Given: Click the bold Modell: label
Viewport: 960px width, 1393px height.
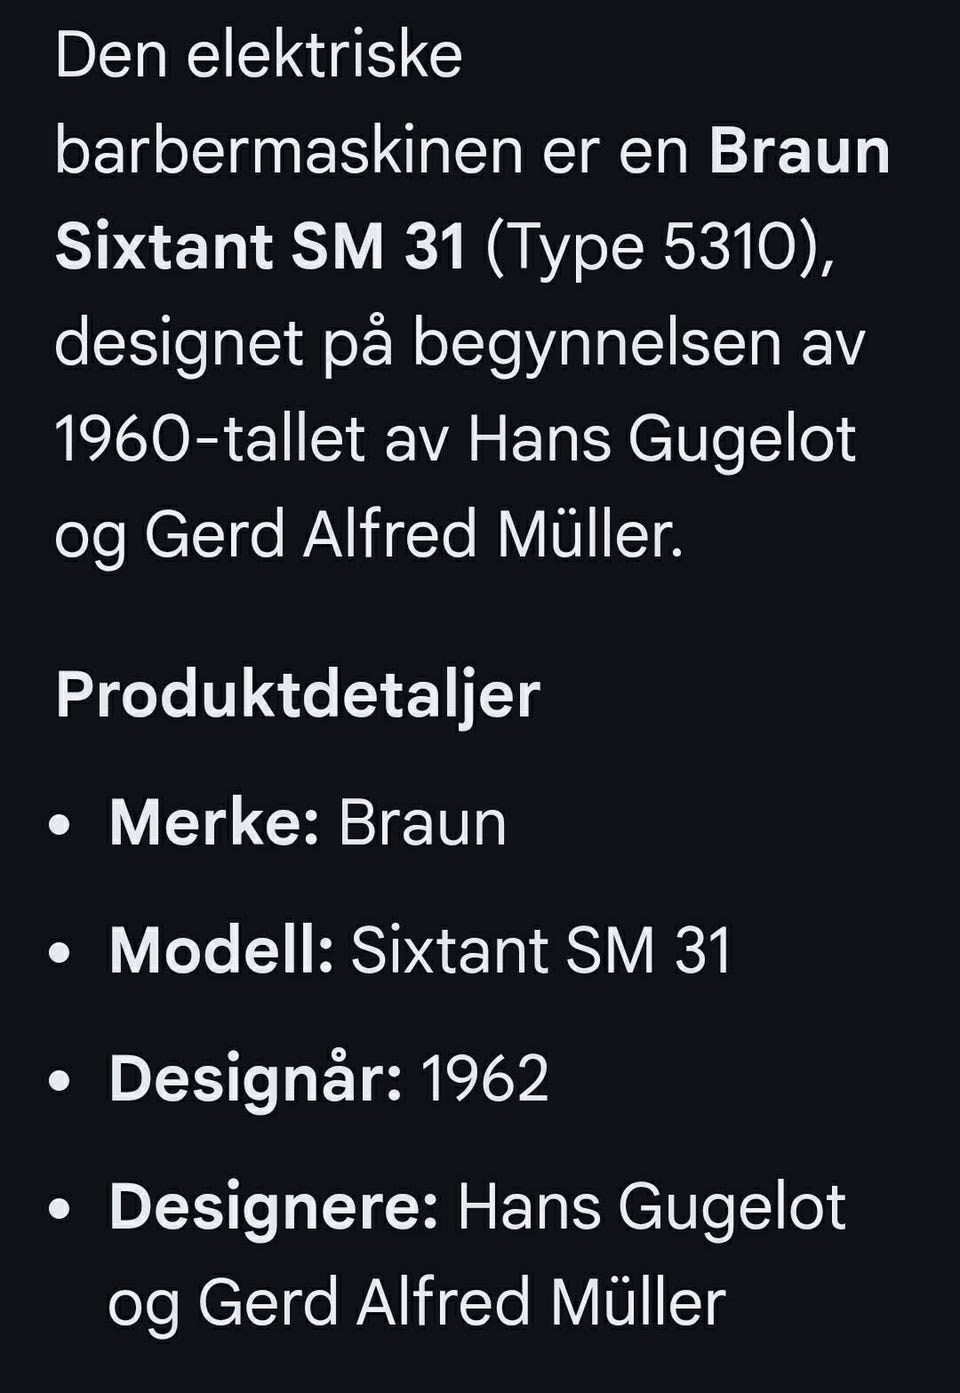Looking at the screenshot, I should 221,950.
